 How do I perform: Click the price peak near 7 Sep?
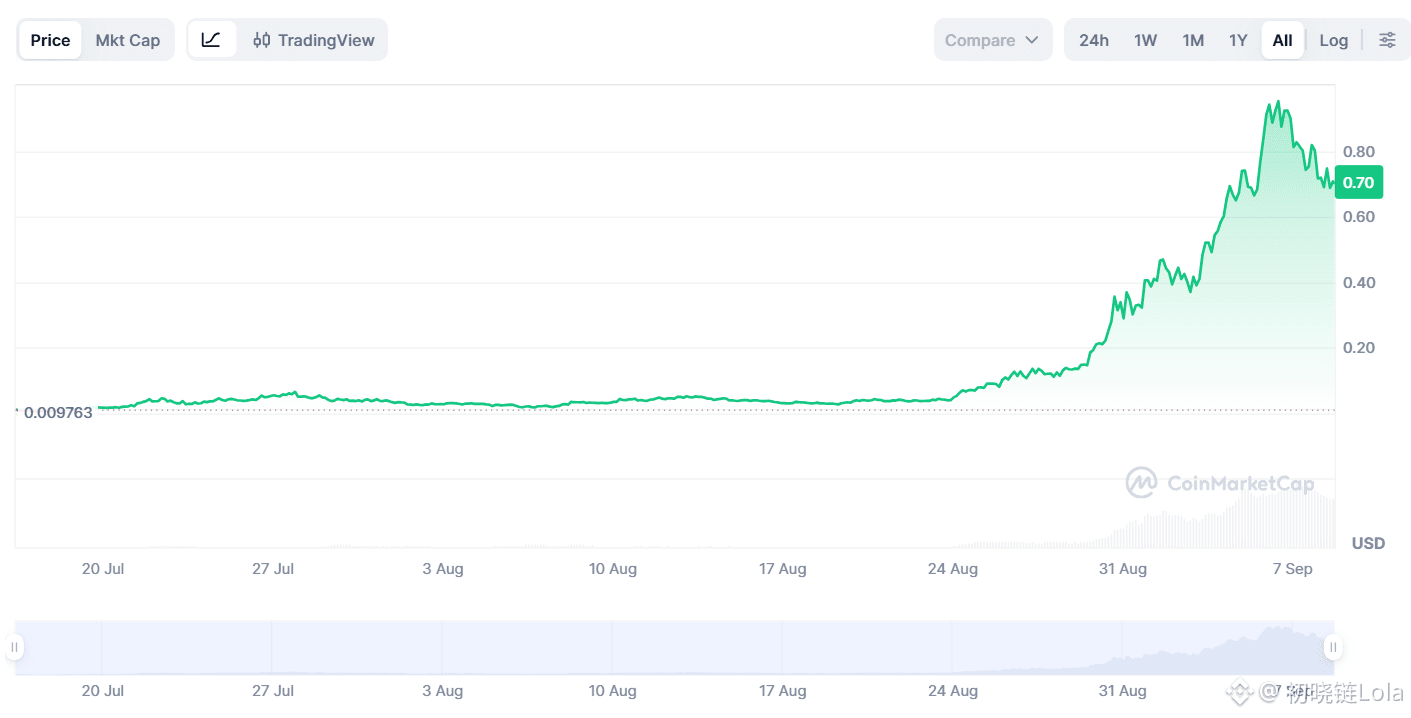1276,102
